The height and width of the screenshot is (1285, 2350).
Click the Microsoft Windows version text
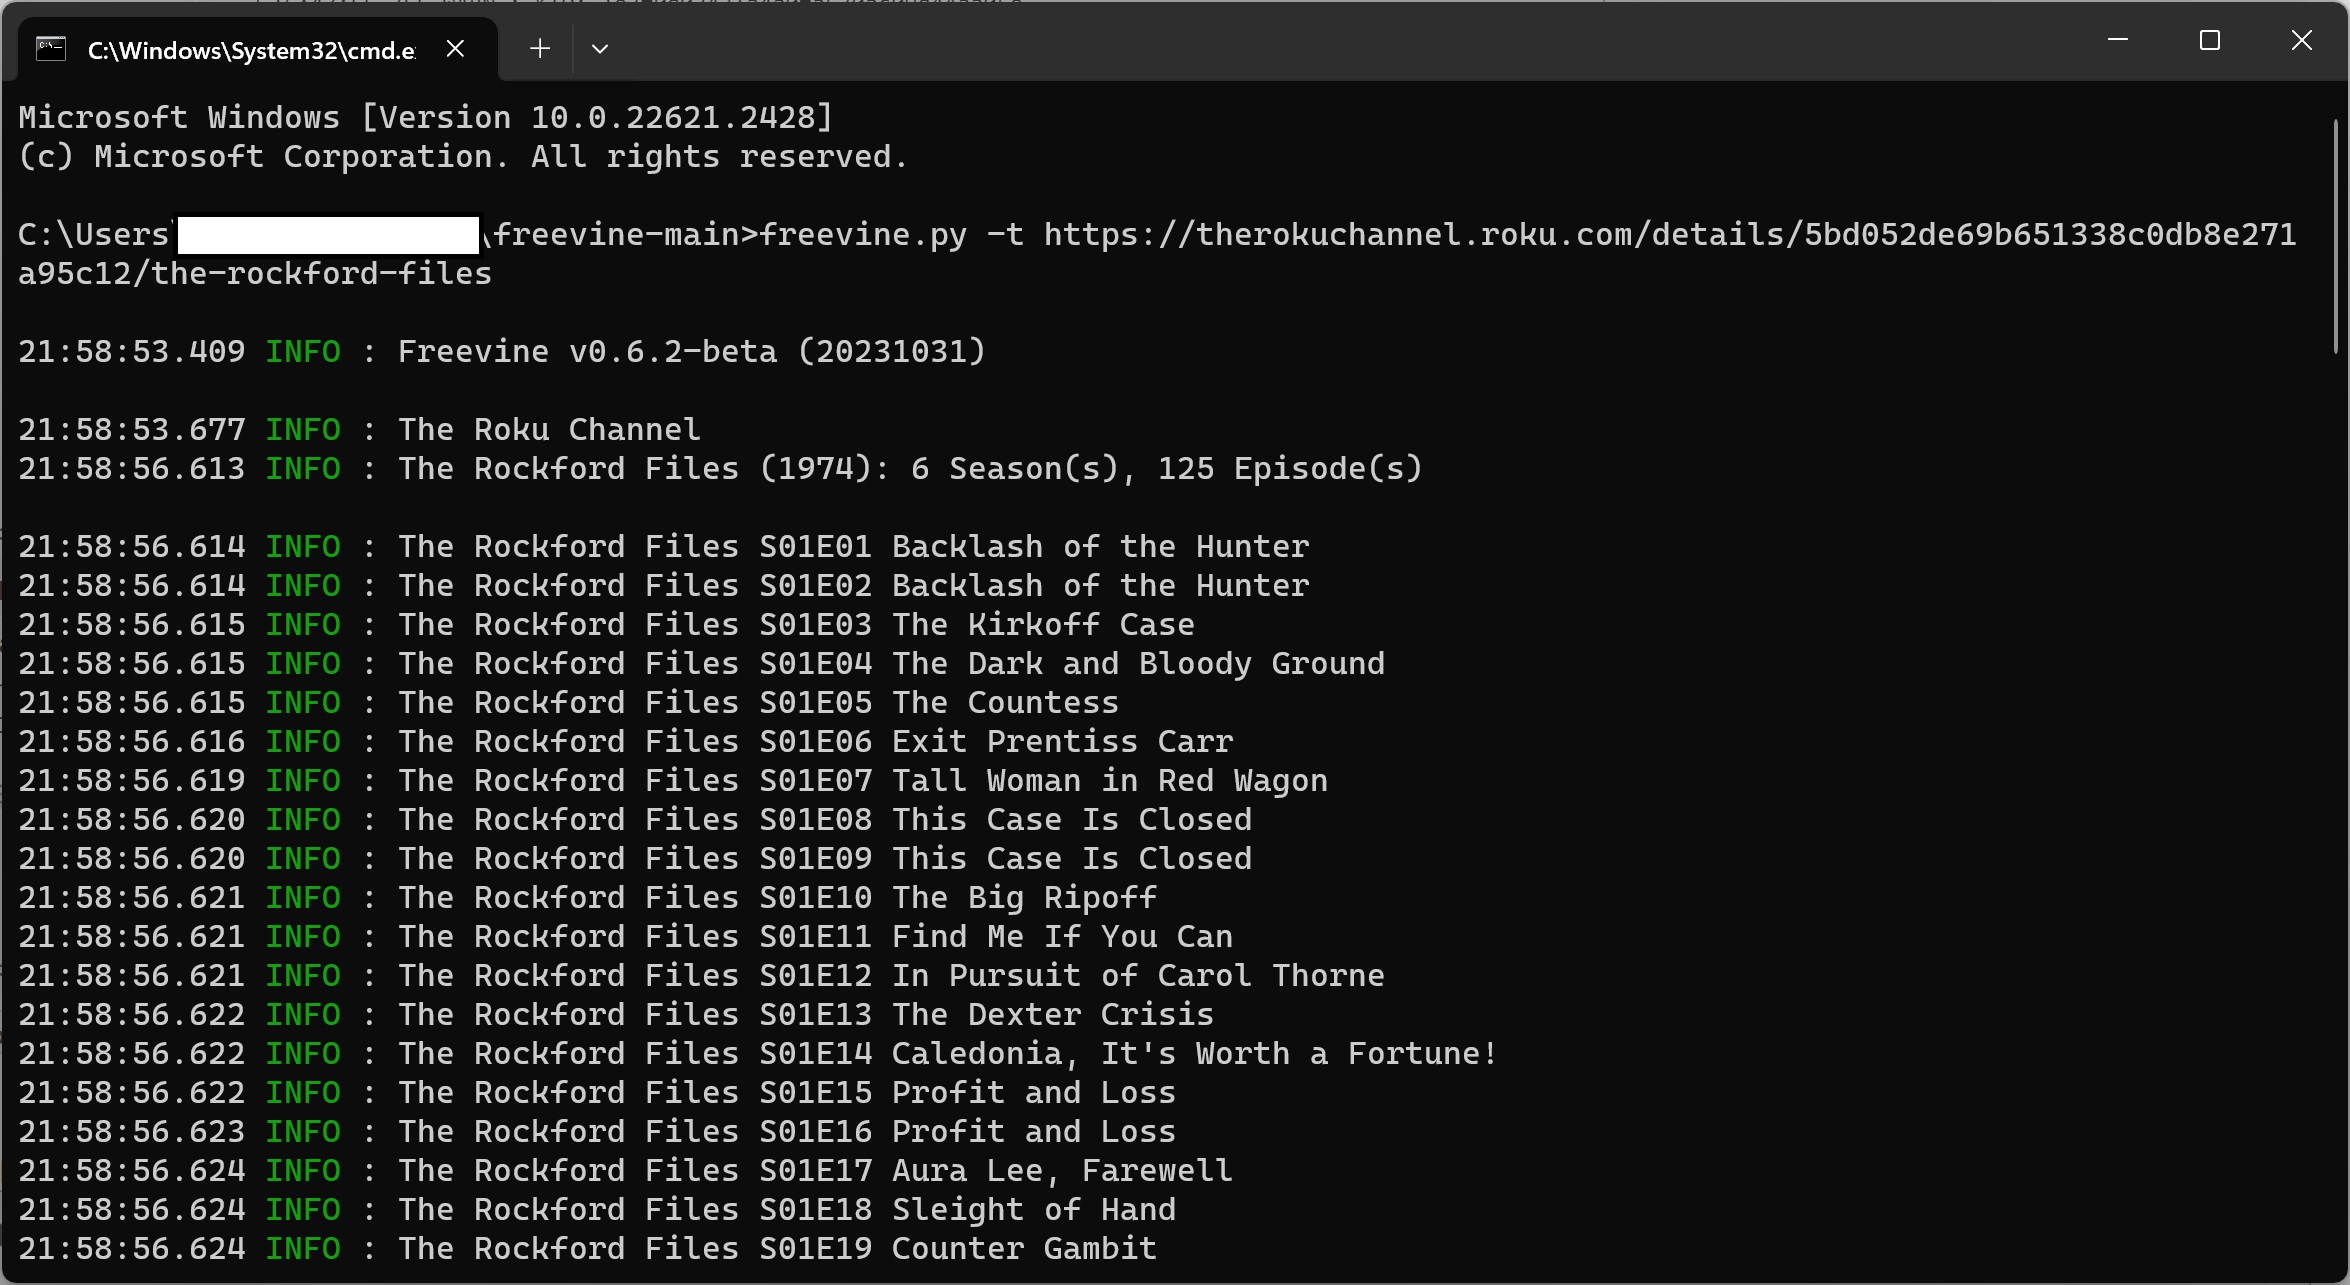tap(426, 118)
